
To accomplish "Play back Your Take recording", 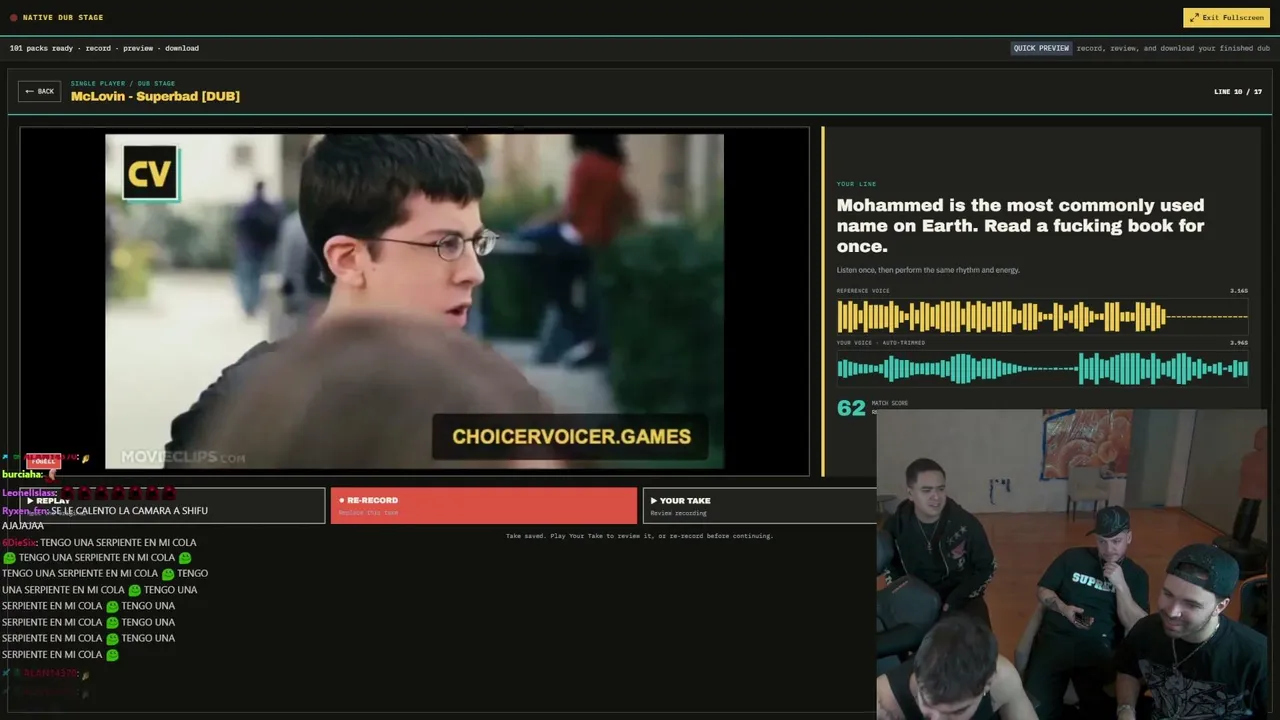I will coord(760,505).
